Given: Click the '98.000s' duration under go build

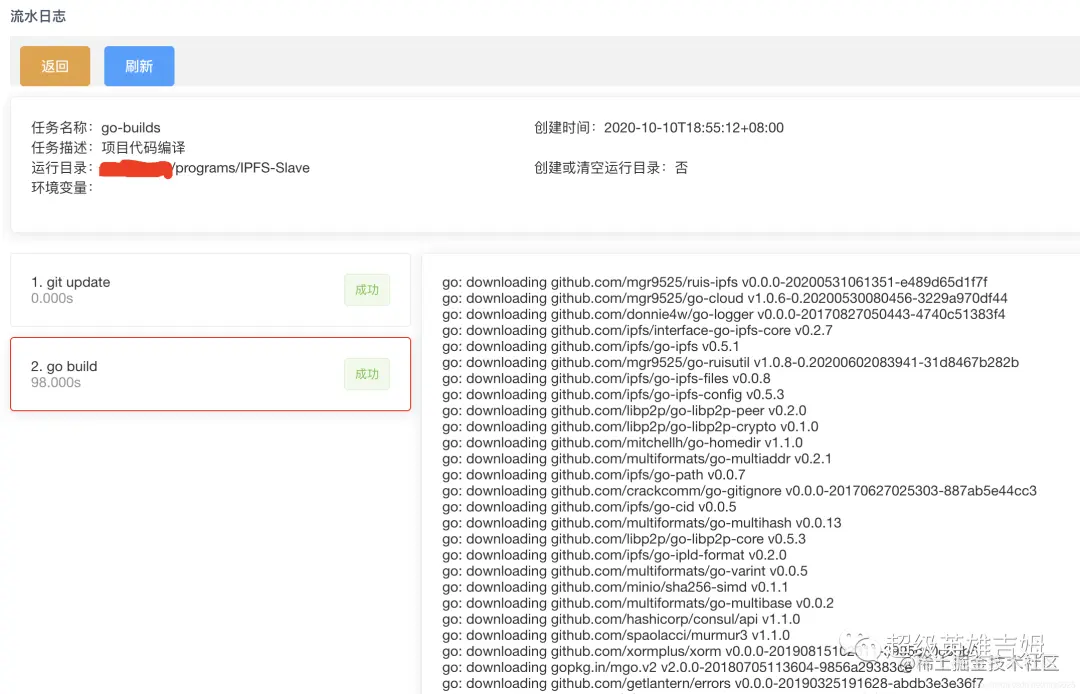Looking at the screenshot, I should [x=56, y=382].
